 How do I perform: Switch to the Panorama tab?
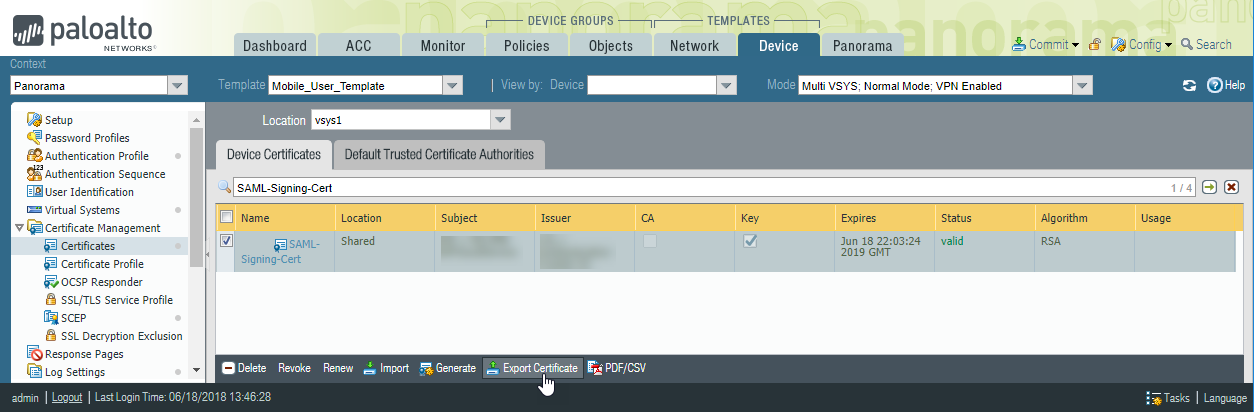pyautogui.click(x=863, y=45)
